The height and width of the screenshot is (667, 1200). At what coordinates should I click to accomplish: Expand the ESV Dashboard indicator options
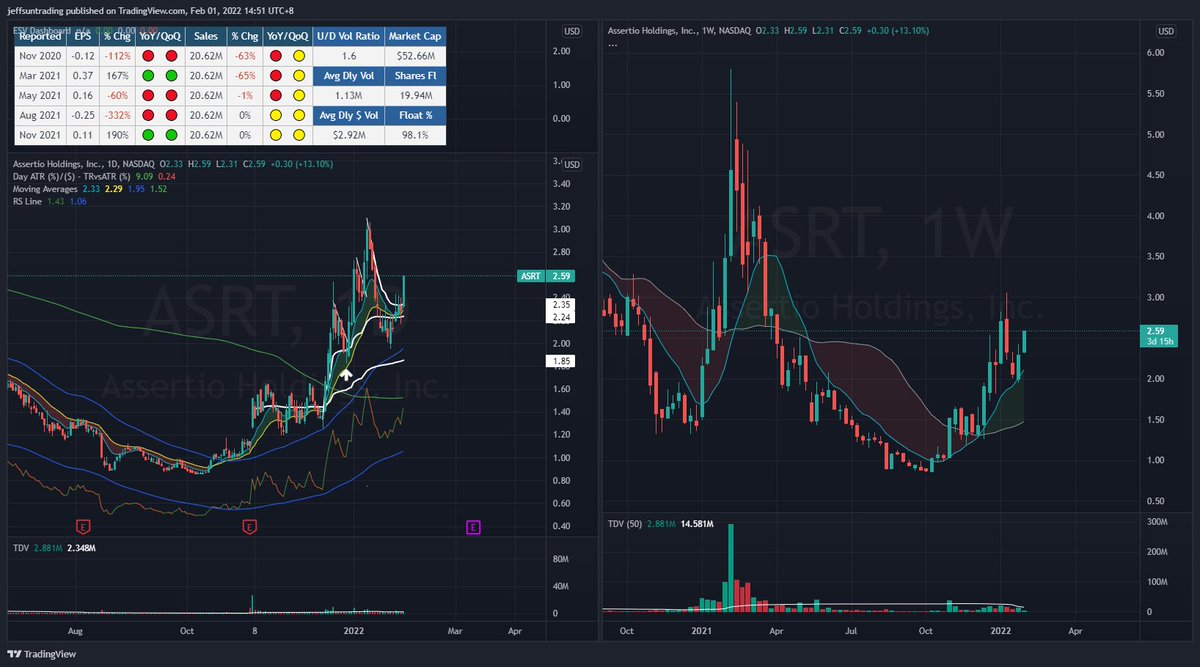42,31
